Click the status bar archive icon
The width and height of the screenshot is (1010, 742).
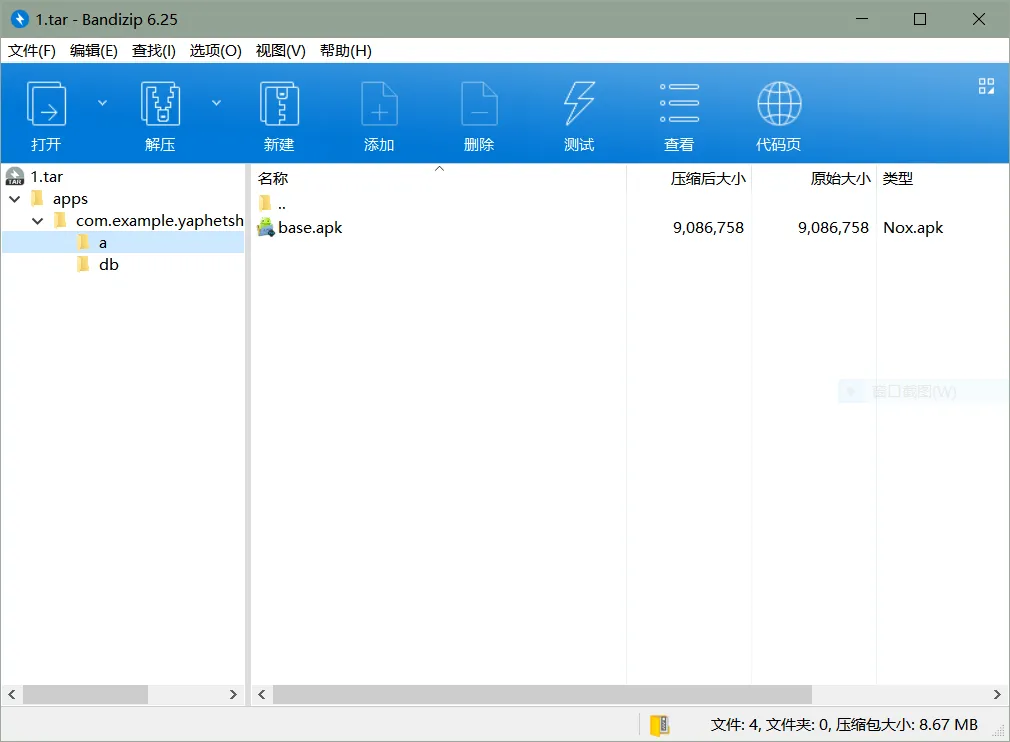tap(660, 725)
